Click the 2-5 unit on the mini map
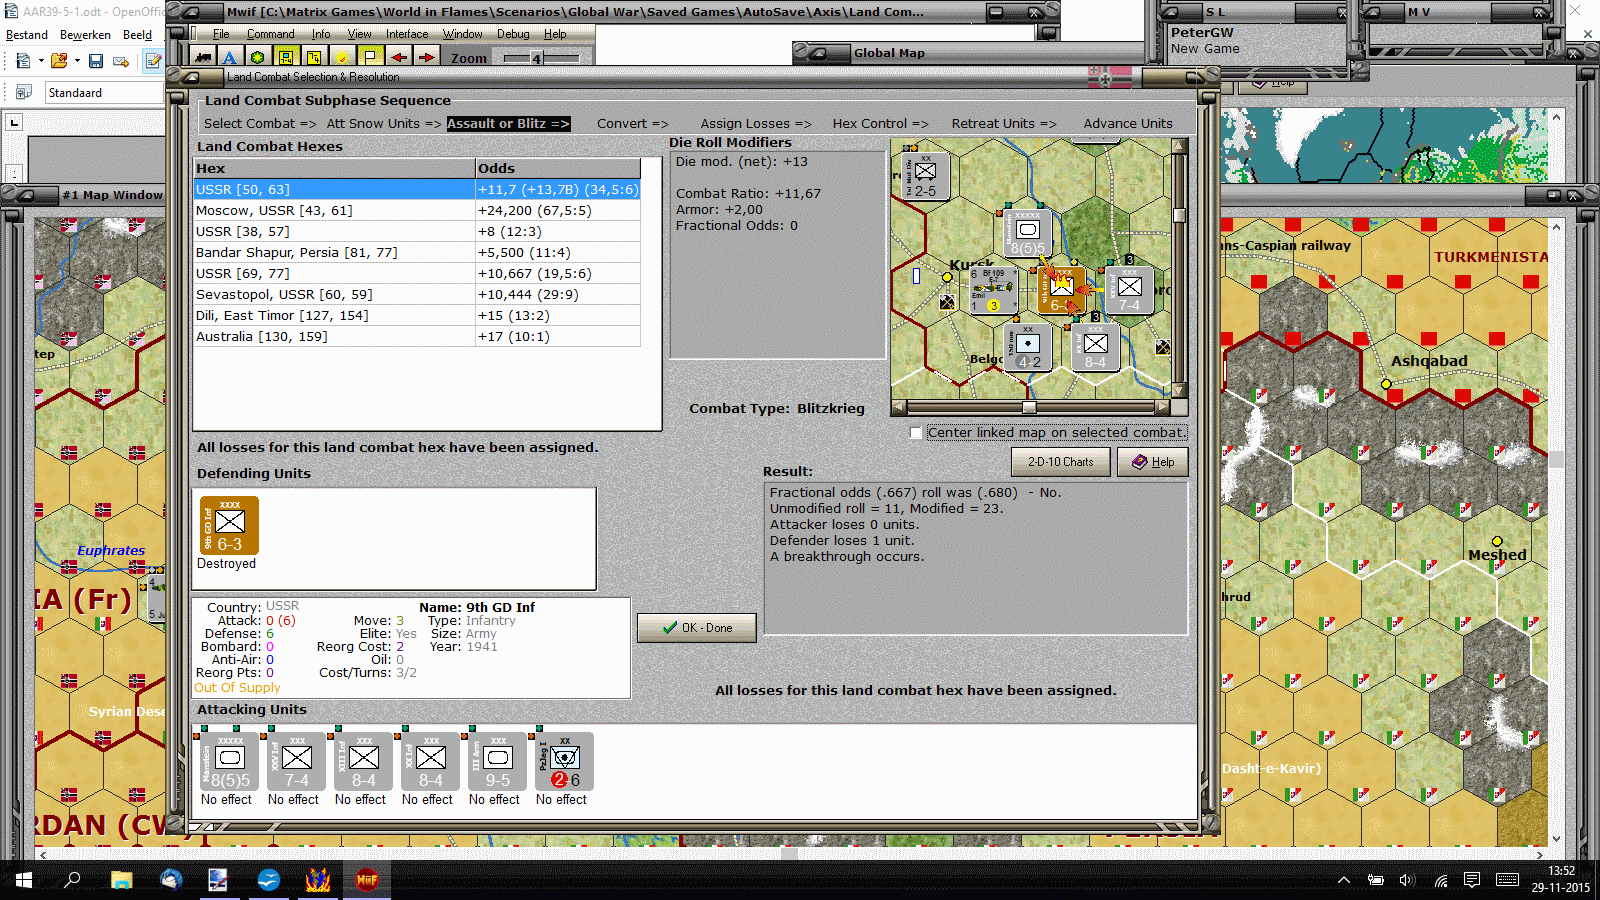Viewport: 1600px width, 900px height. tap(925, 175)
